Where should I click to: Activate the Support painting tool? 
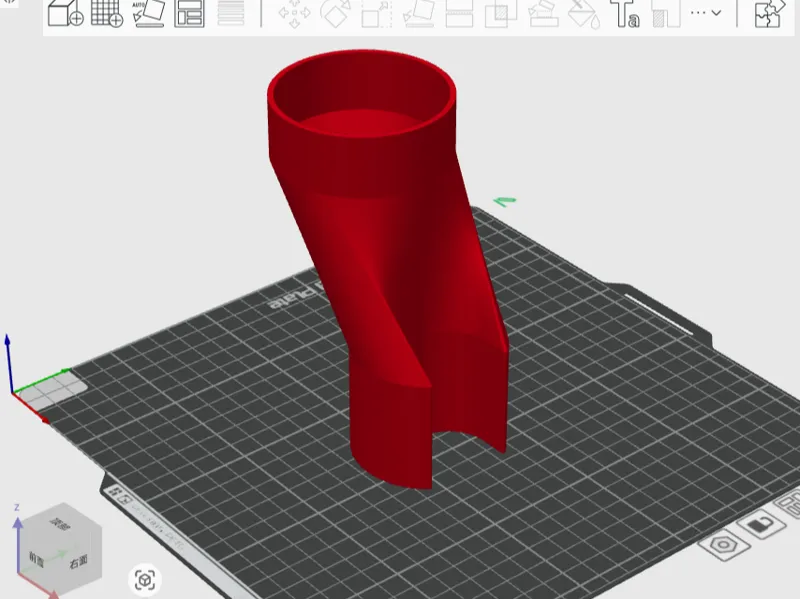coord(543,14)
